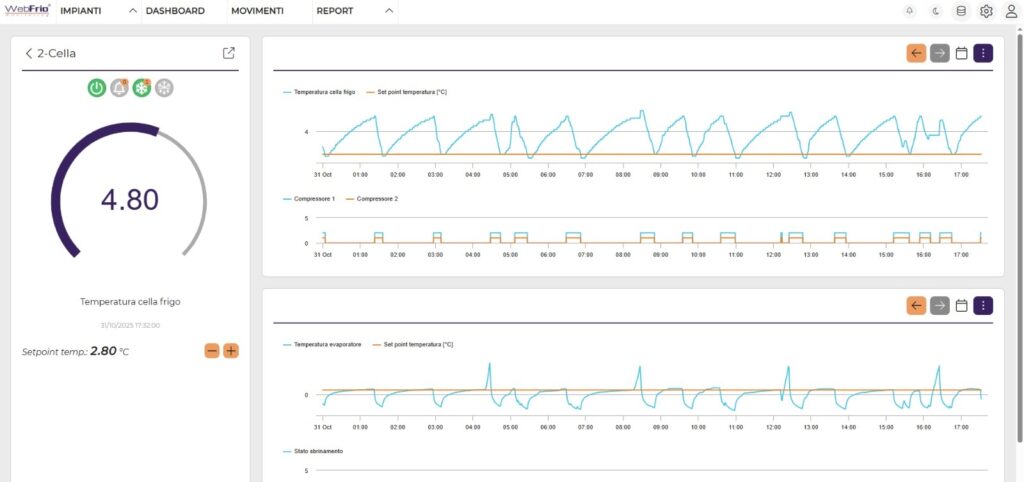
Task: Open three-dot options menu on top chart
Action: point(984,53)
